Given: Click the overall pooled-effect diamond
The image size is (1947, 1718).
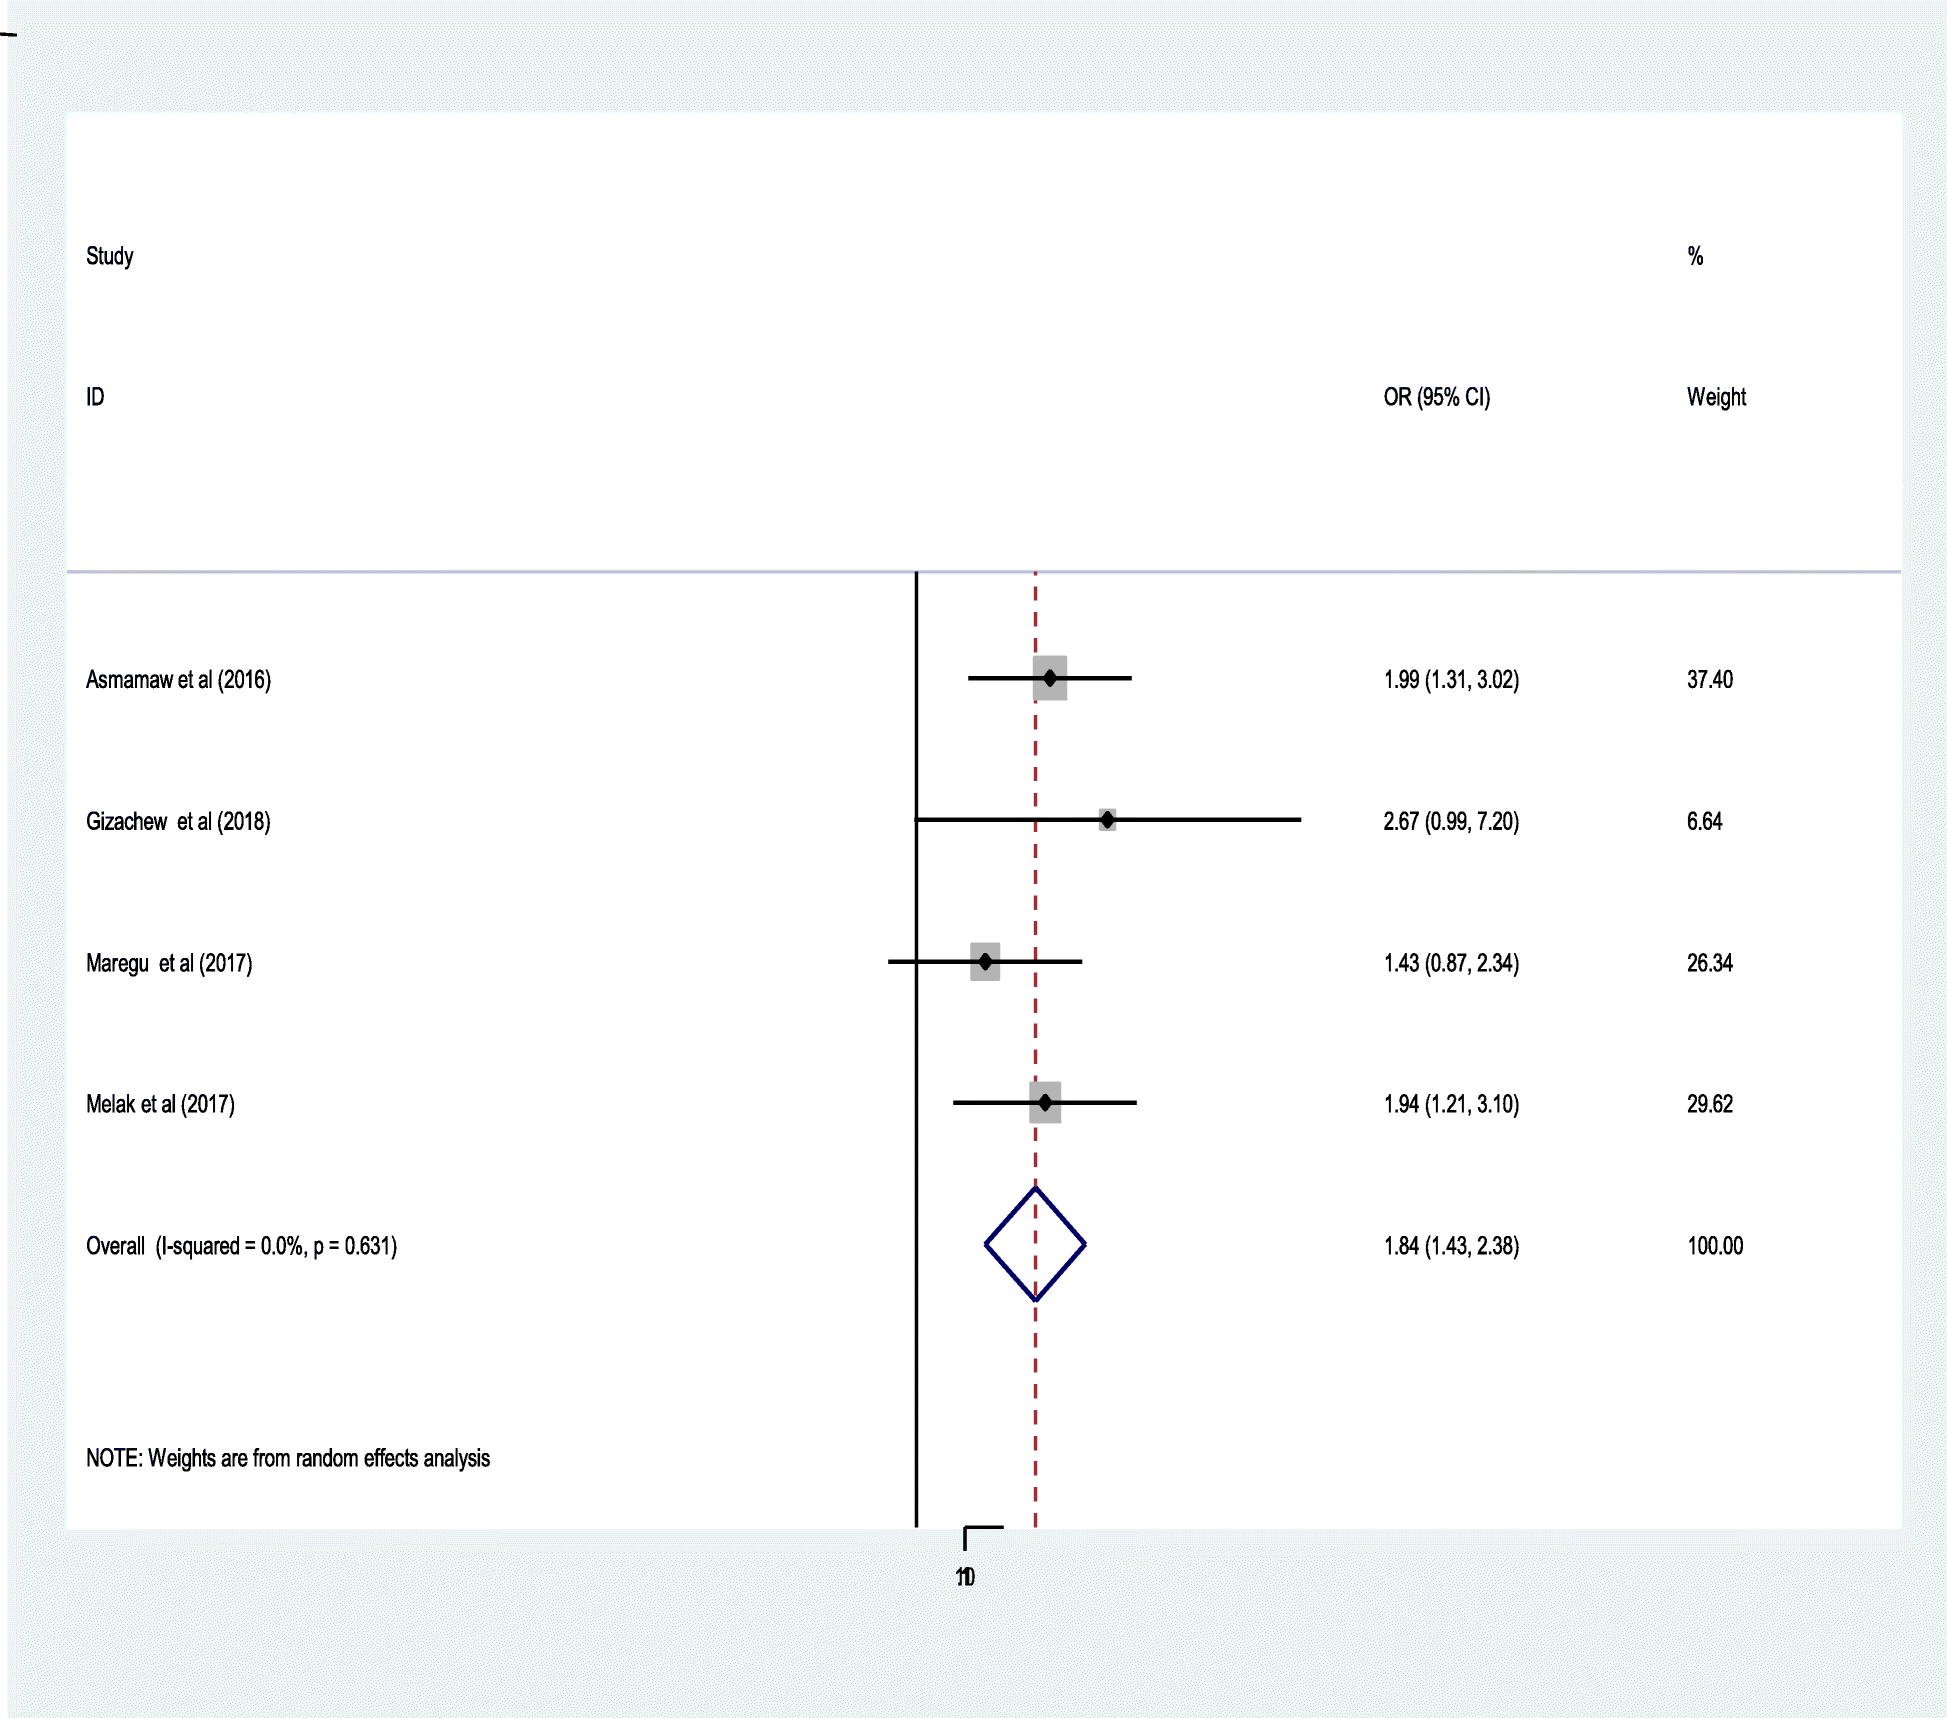Looking at the screenshot, I should point(1036,1245).
